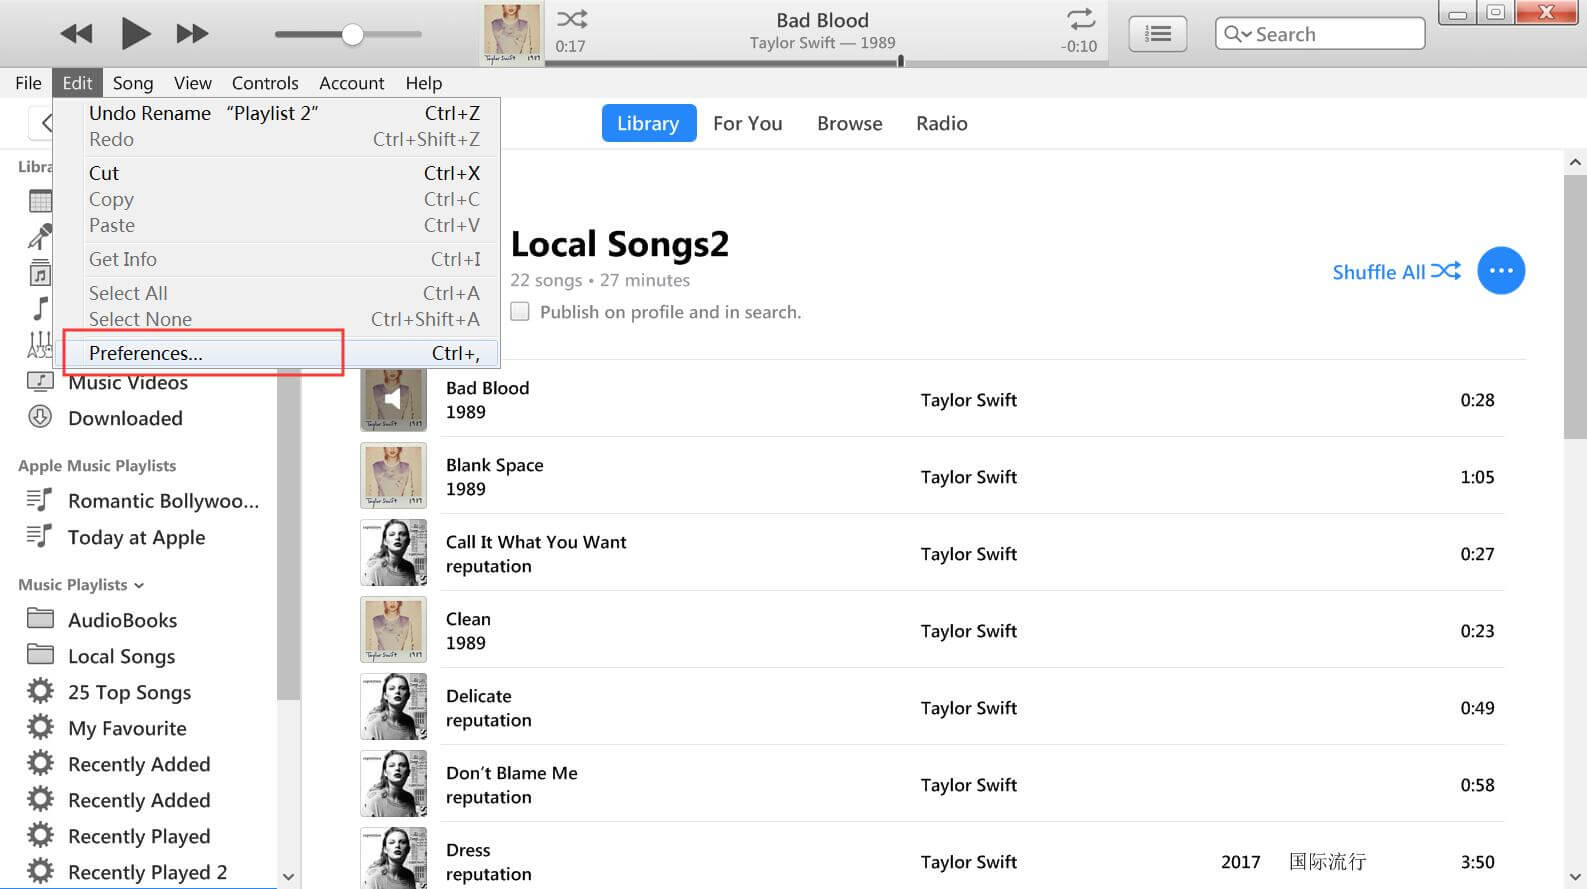Image resolution: width=1587 pixels, height=889 pixels.
Task: Select the Delicate song row
Action: [930, 707]
